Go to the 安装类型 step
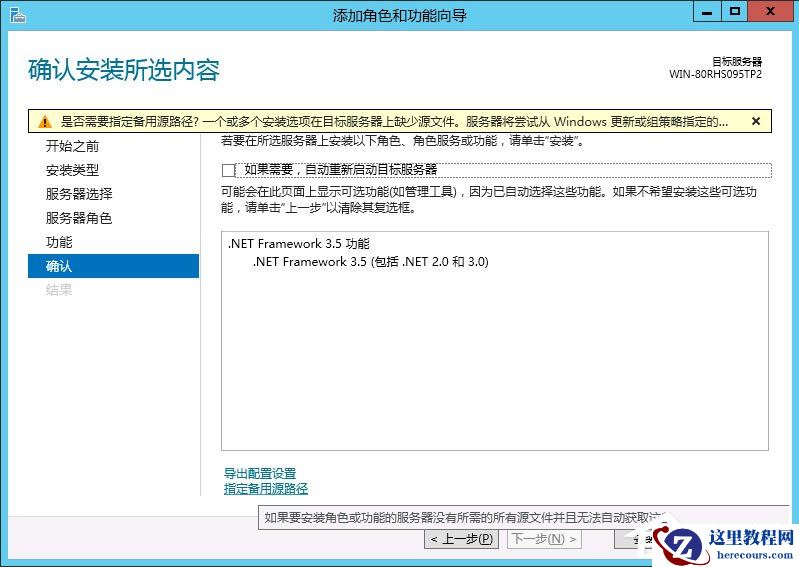This screenshot has height=567, width=799. 72,170
